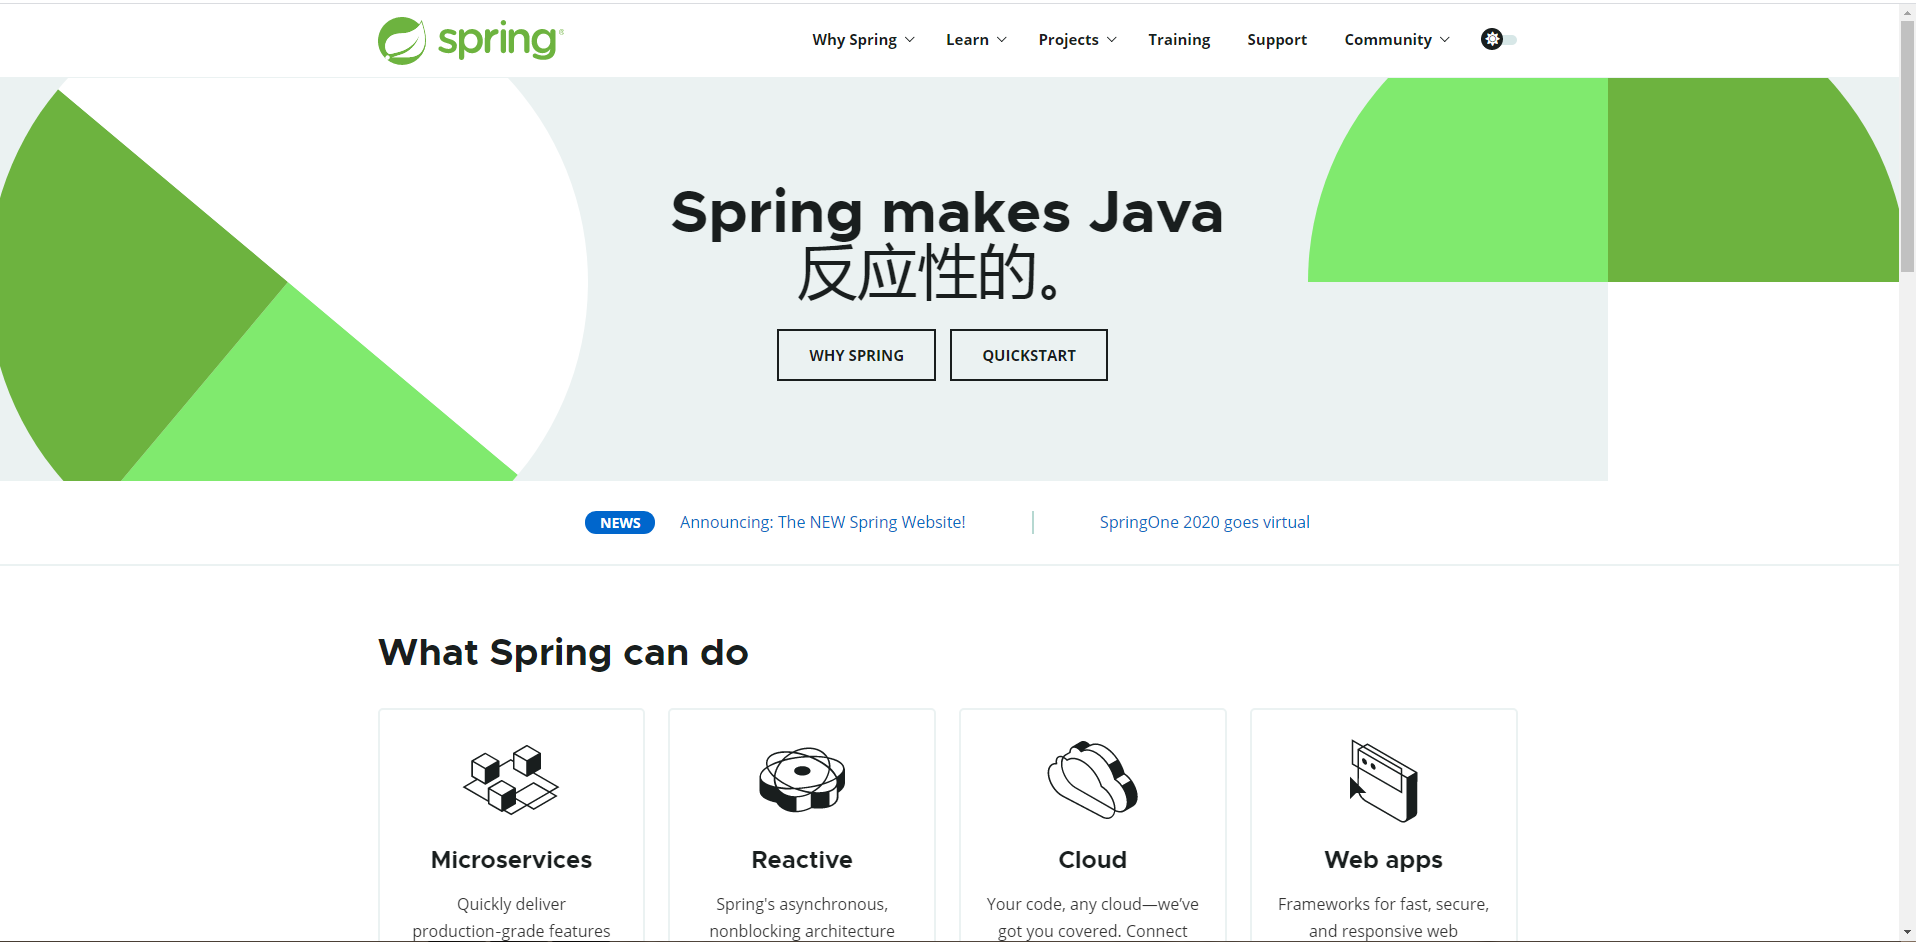Click the Reactive atom icon
This screenshot has width=1916, height=942.
click(802, 780)
